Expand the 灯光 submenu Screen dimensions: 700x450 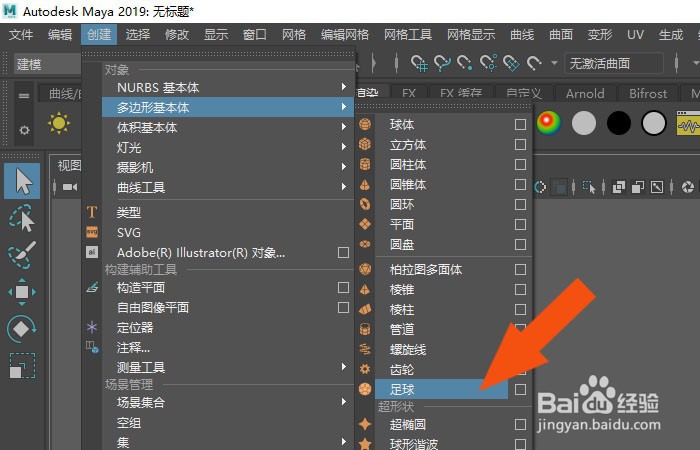point(228,147)
